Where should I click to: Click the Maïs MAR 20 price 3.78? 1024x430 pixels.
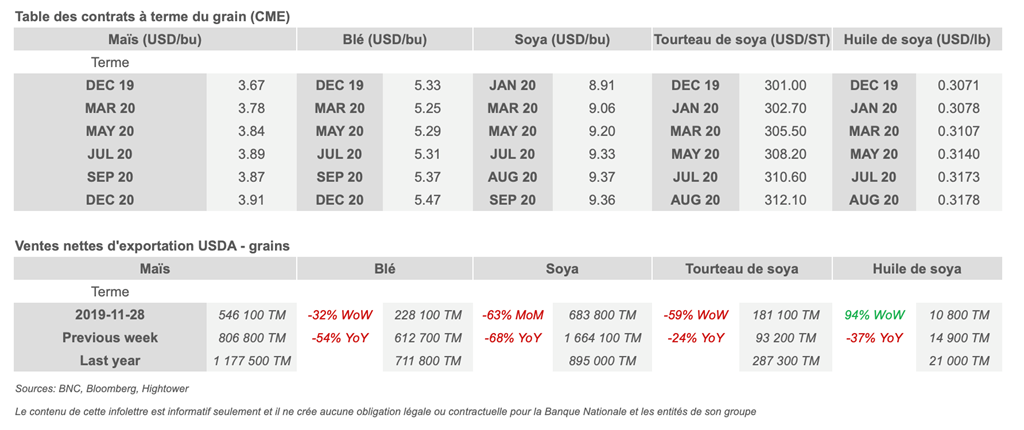click(x=251, y=109)
